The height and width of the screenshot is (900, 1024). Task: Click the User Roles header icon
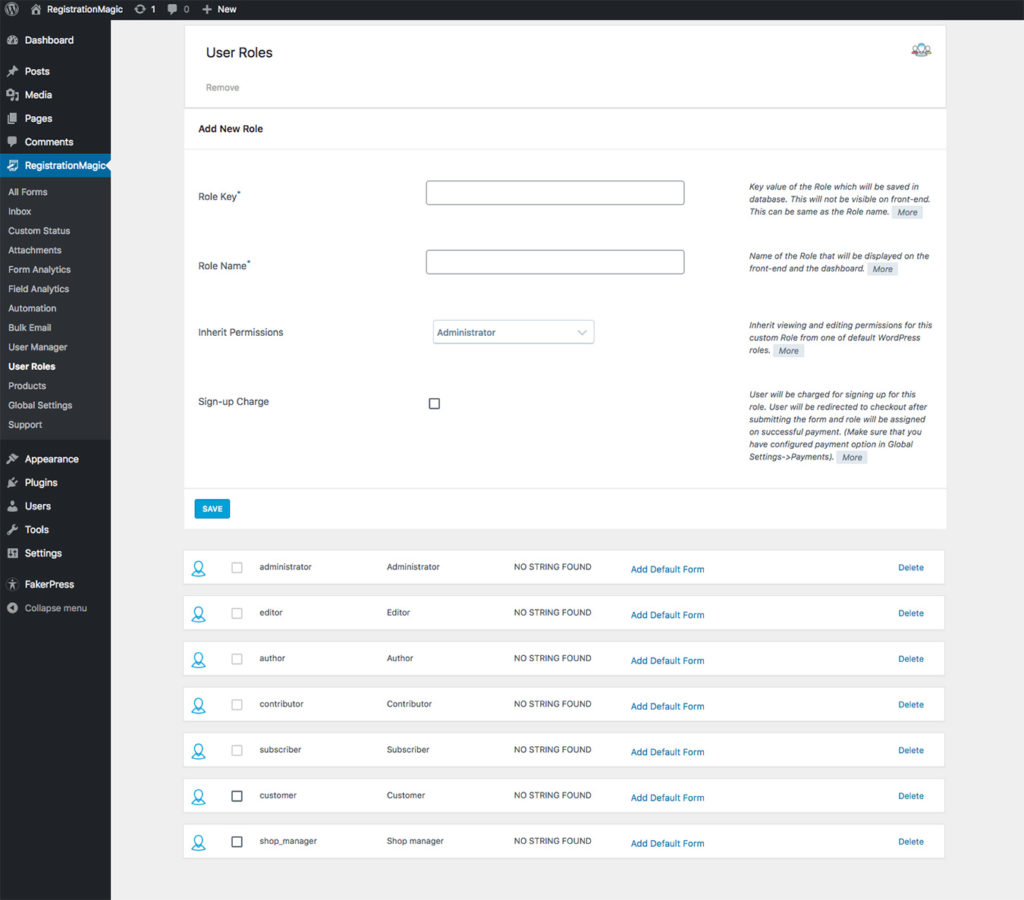(x=920, y=50)
